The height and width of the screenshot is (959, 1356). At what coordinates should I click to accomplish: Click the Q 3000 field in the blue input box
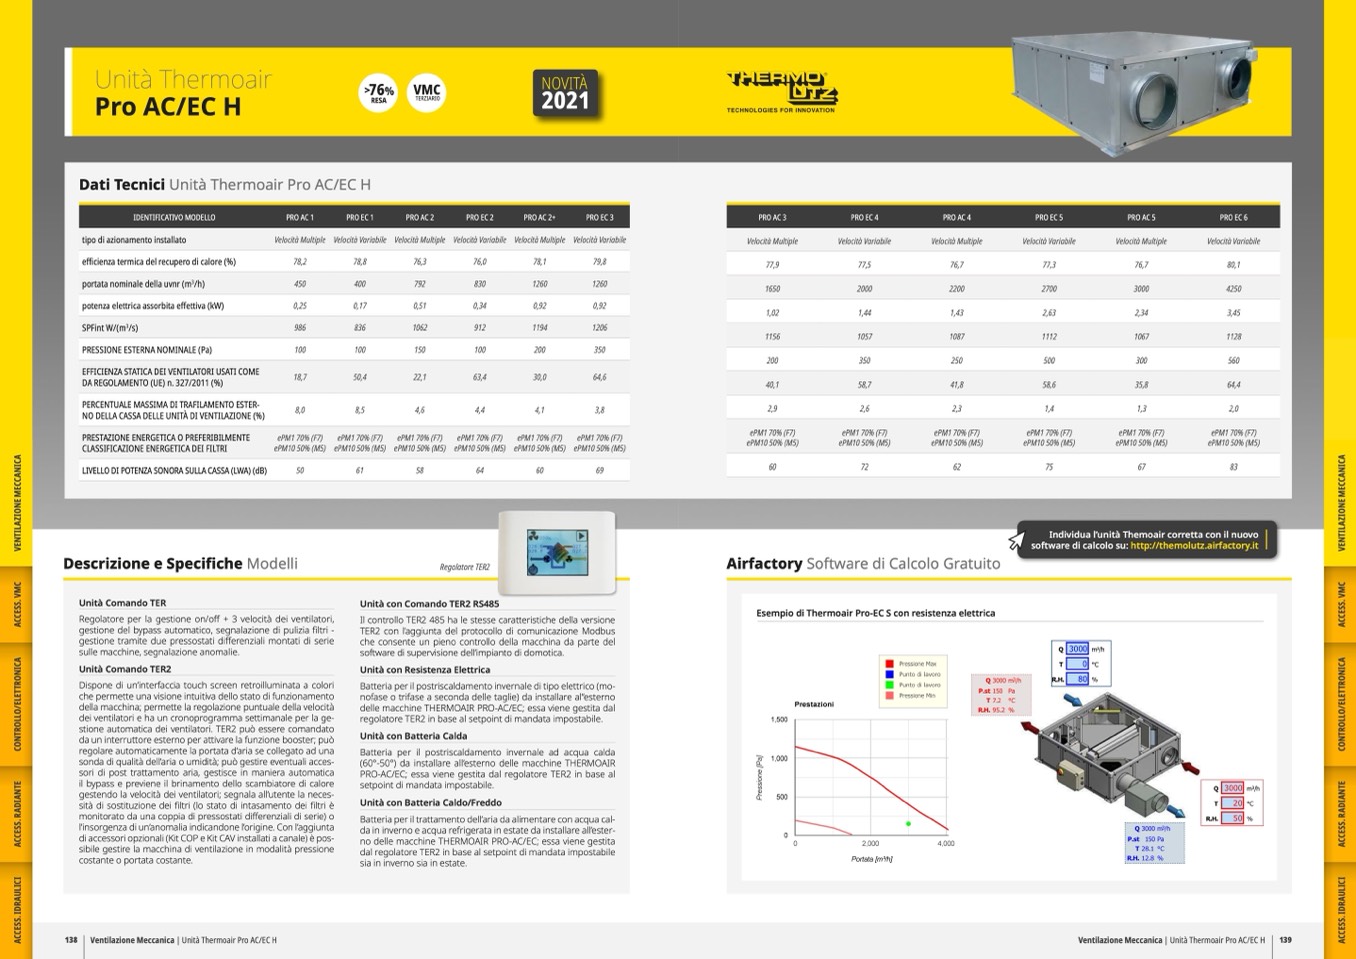pos(1077,649)
